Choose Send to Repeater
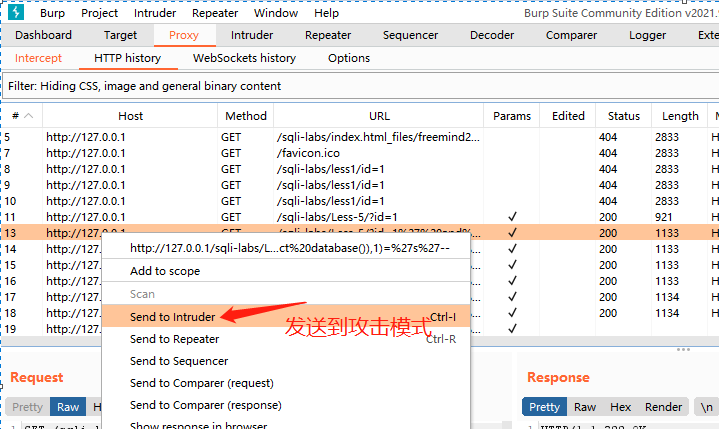719x429 pixels. [286, 339]
